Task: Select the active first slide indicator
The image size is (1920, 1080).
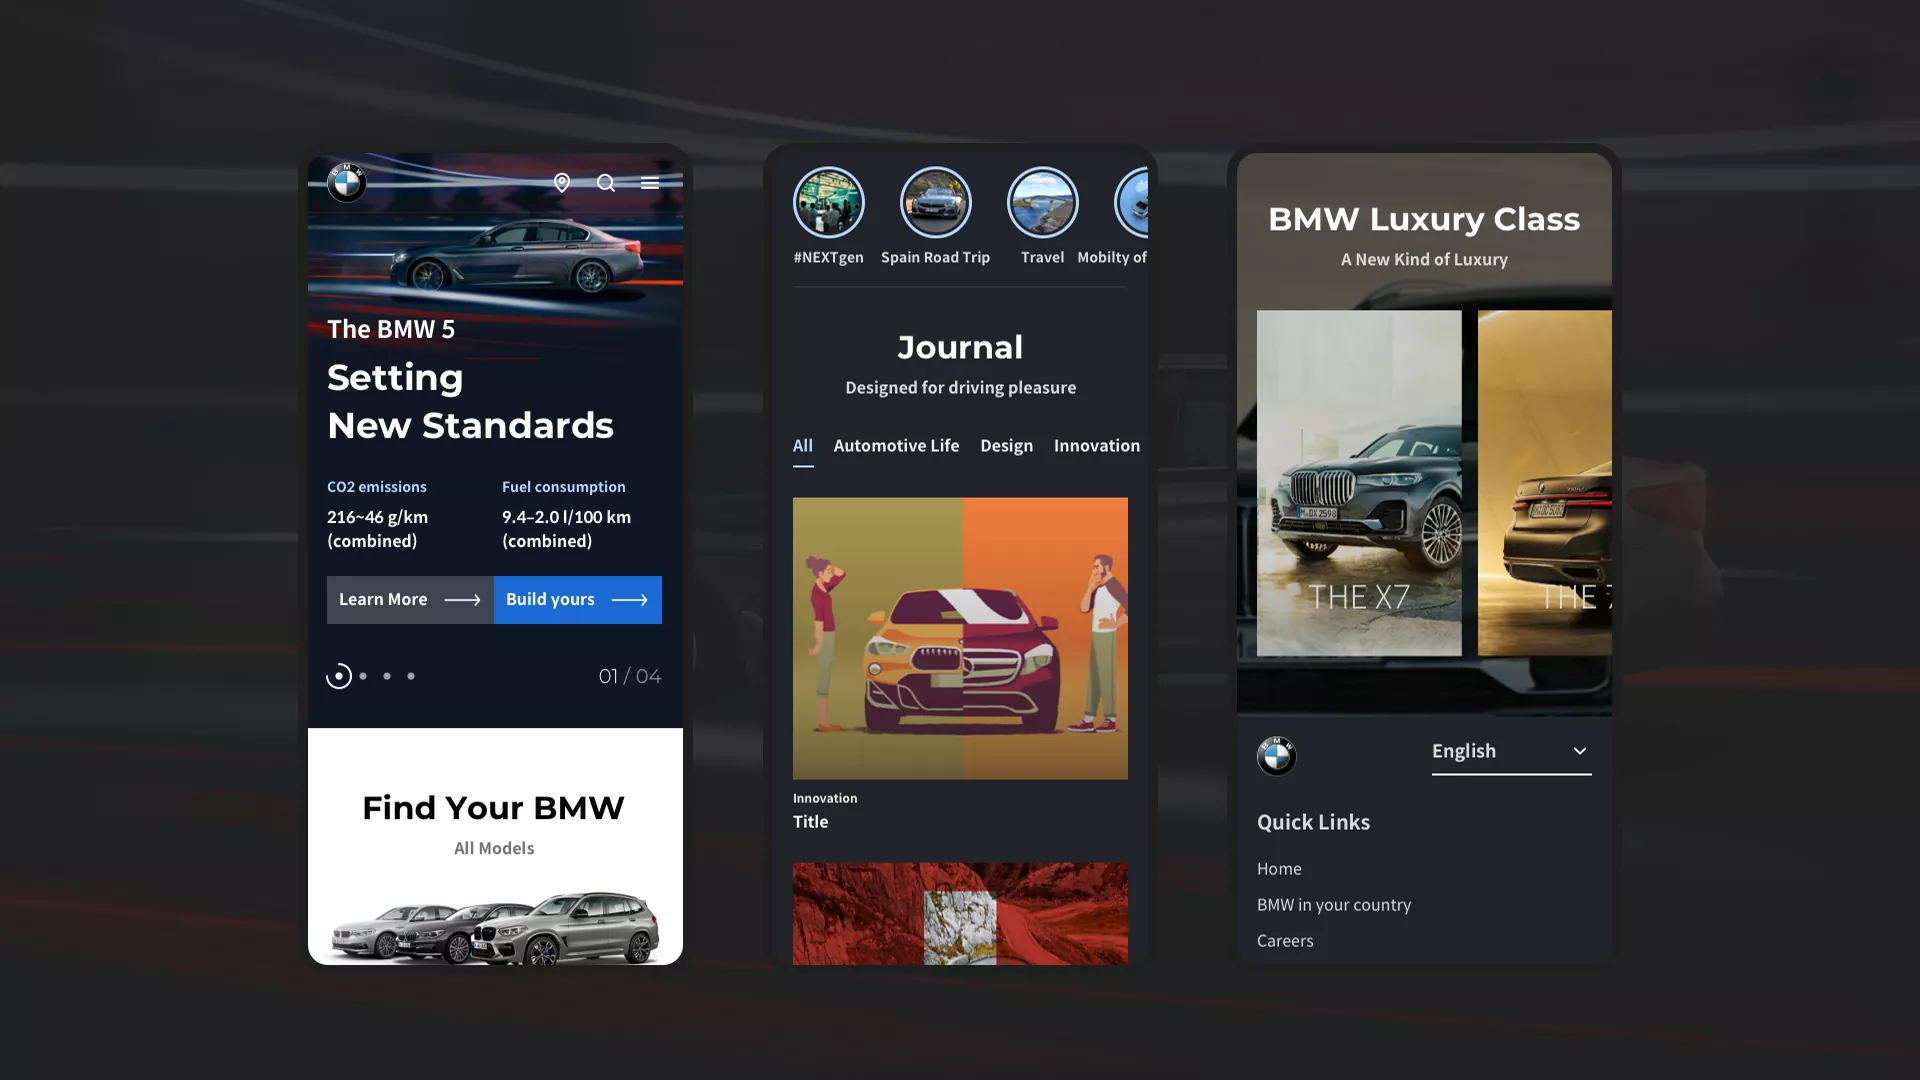Action: 339,676
